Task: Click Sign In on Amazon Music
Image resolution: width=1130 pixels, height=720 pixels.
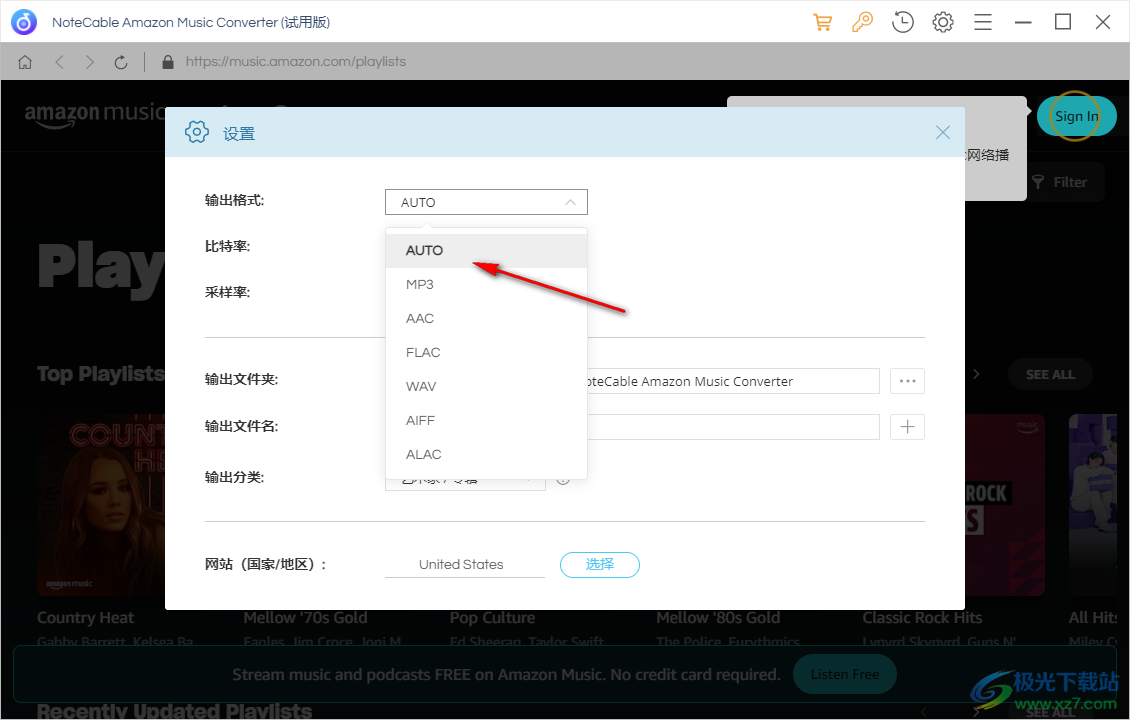Action: click(x=1077, y=116)
